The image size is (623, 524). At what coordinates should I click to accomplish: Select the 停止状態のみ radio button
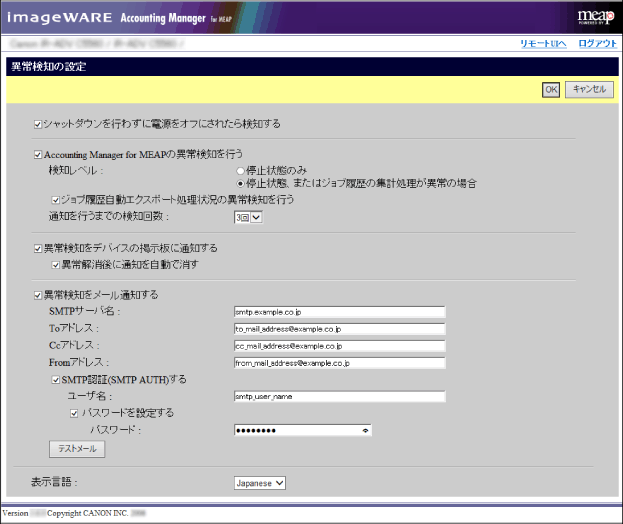click(240, 171)
